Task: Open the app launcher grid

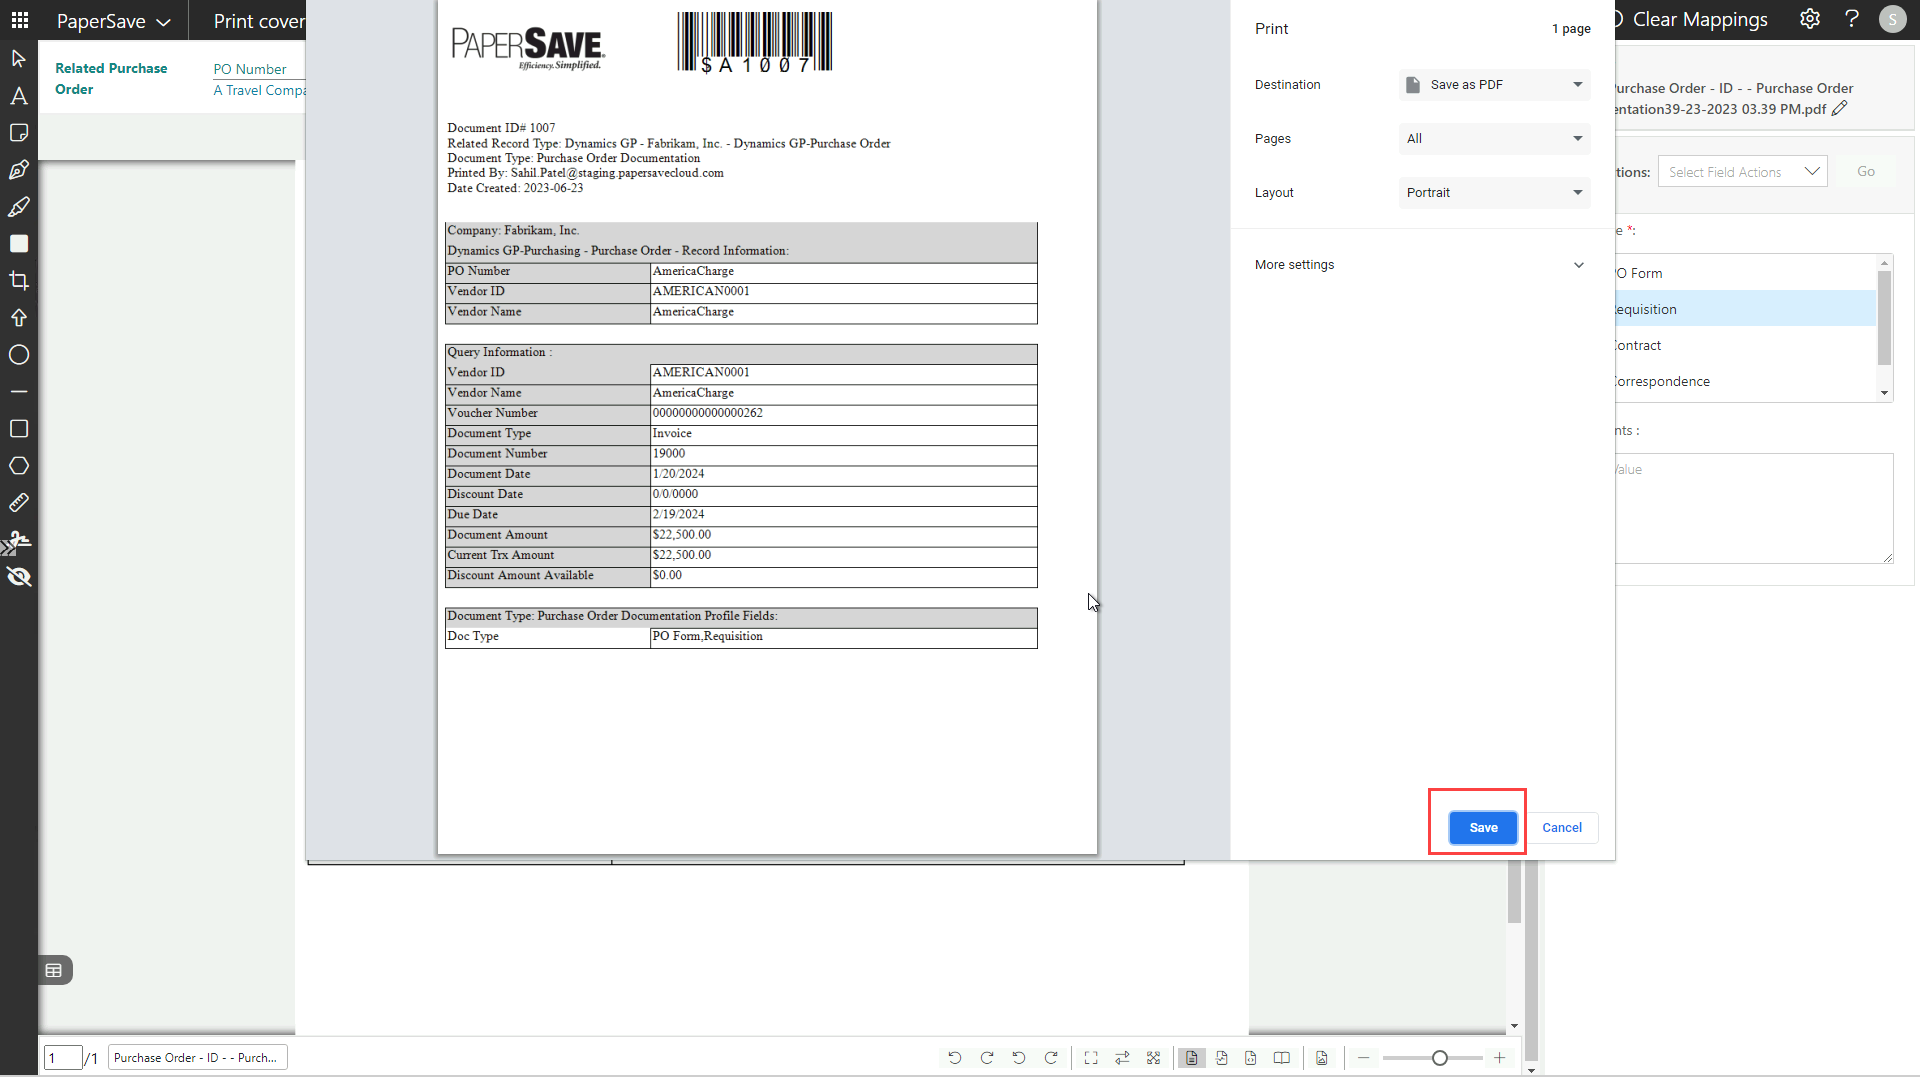Action: tap(19, 20)
